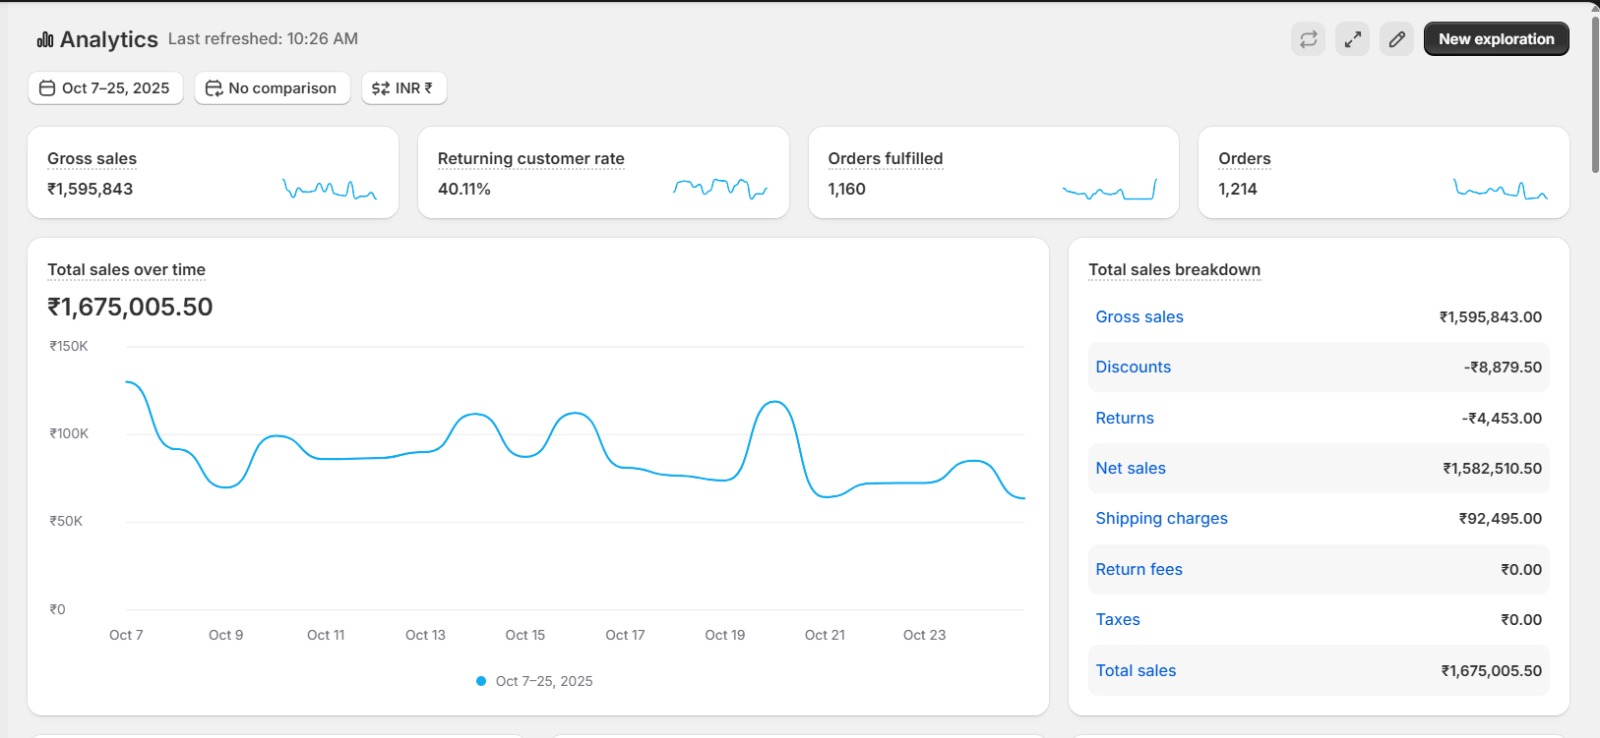Toggle the Oct 7–25, 2025 chart legend
This screenshot has height=738, width=1600.
[x=544, y=681]
